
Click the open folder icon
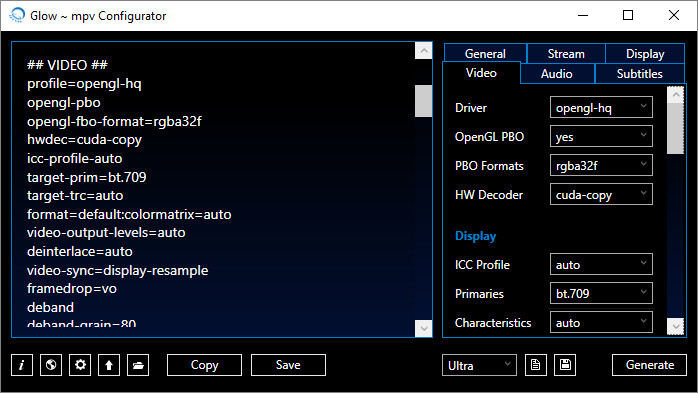point(138,365)
